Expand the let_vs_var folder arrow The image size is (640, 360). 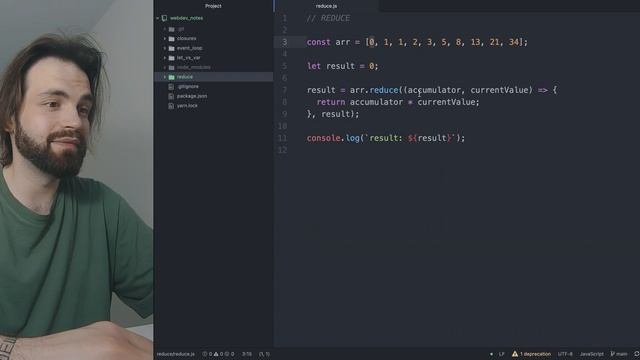(165, 58)
